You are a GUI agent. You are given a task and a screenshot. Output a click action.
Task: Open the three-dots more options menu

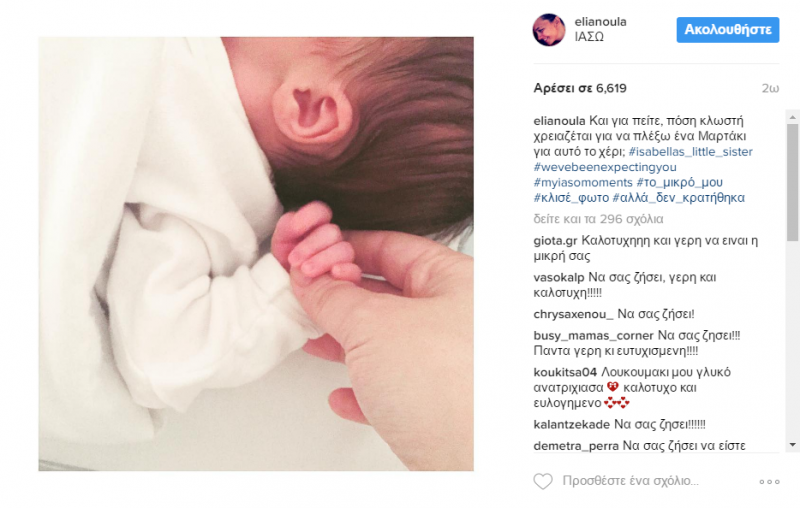(x=769, y=481)
